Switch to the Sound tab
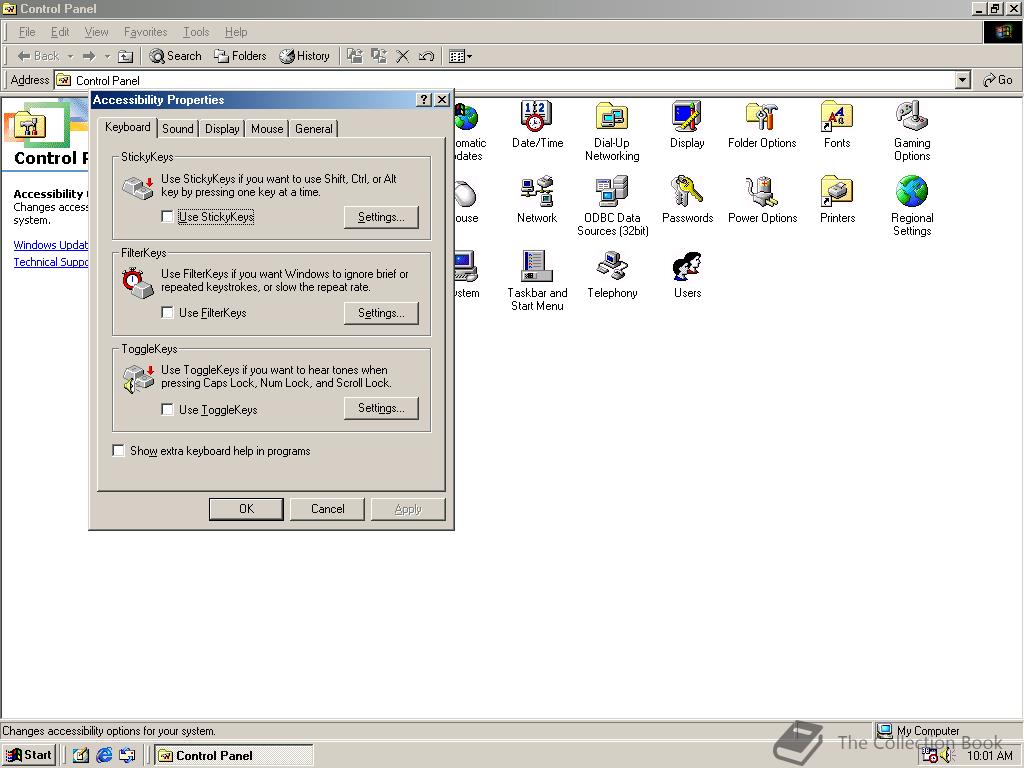The height and width of the screenshot is (768, 1024). [178, 129]
